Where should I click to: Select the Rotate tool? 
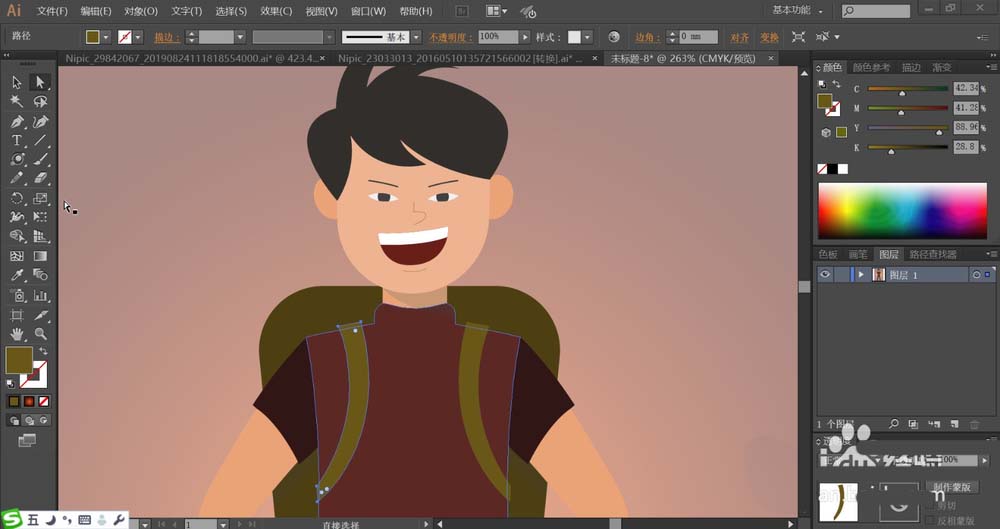(x=17, y=198)
